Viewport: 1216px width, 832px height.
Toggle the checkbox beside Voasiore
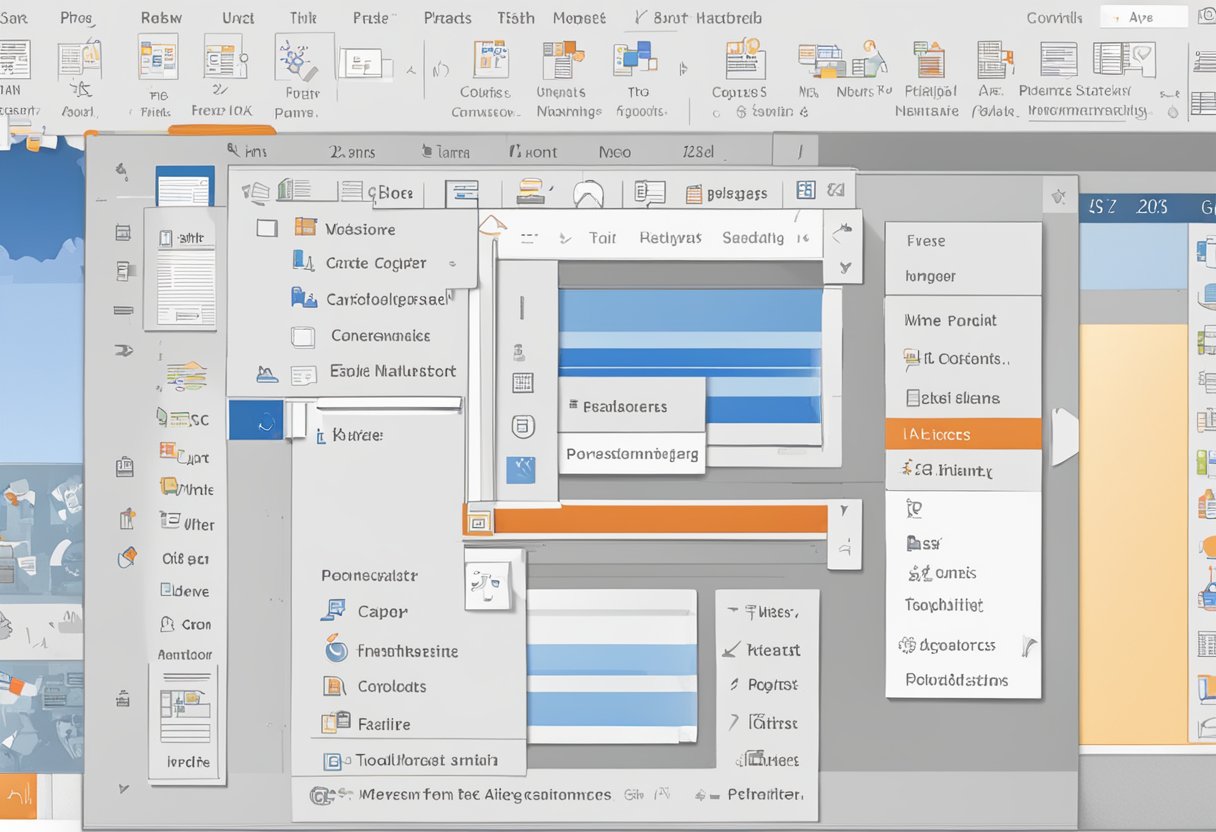[266, 228]
